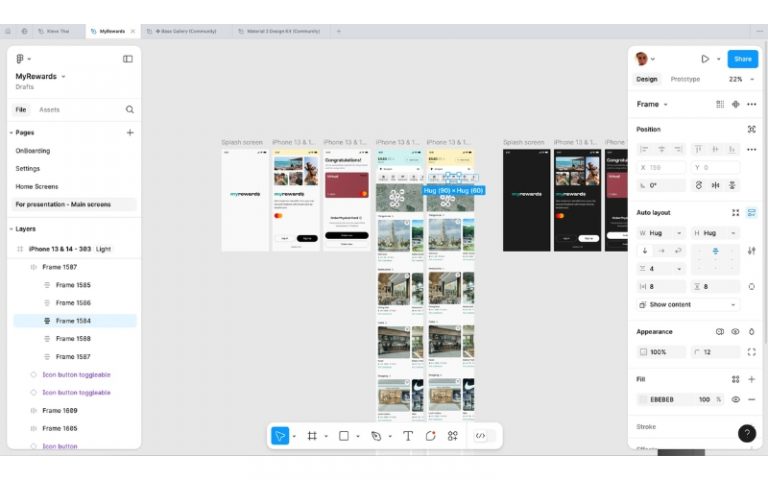Open the Show content clipping dropdown

(688, 304)
